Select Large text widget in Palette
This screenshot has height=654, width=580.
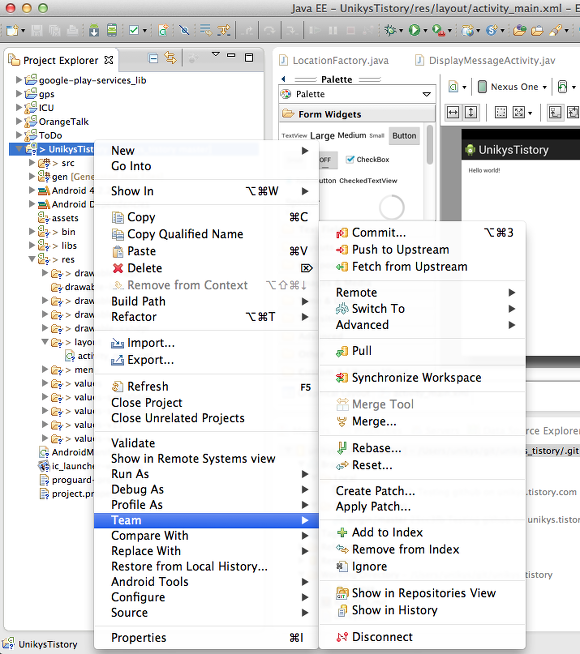tap(322, 136)
